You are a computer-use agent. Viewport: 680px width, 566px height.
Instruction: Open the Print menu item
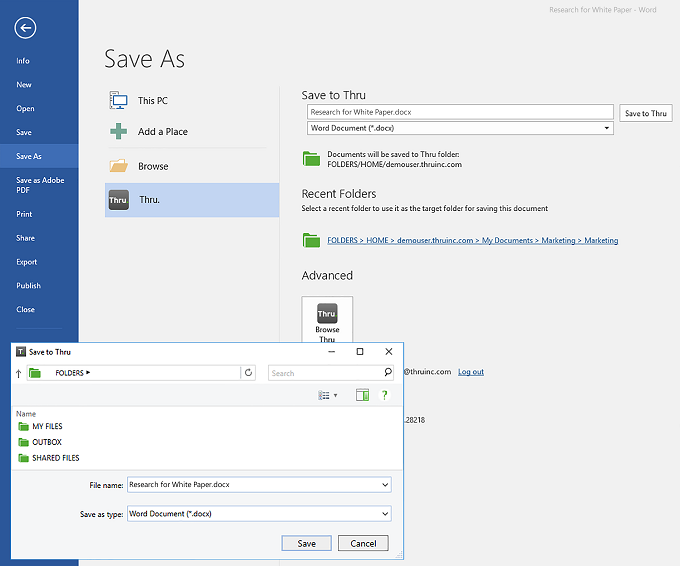point(24,214)
